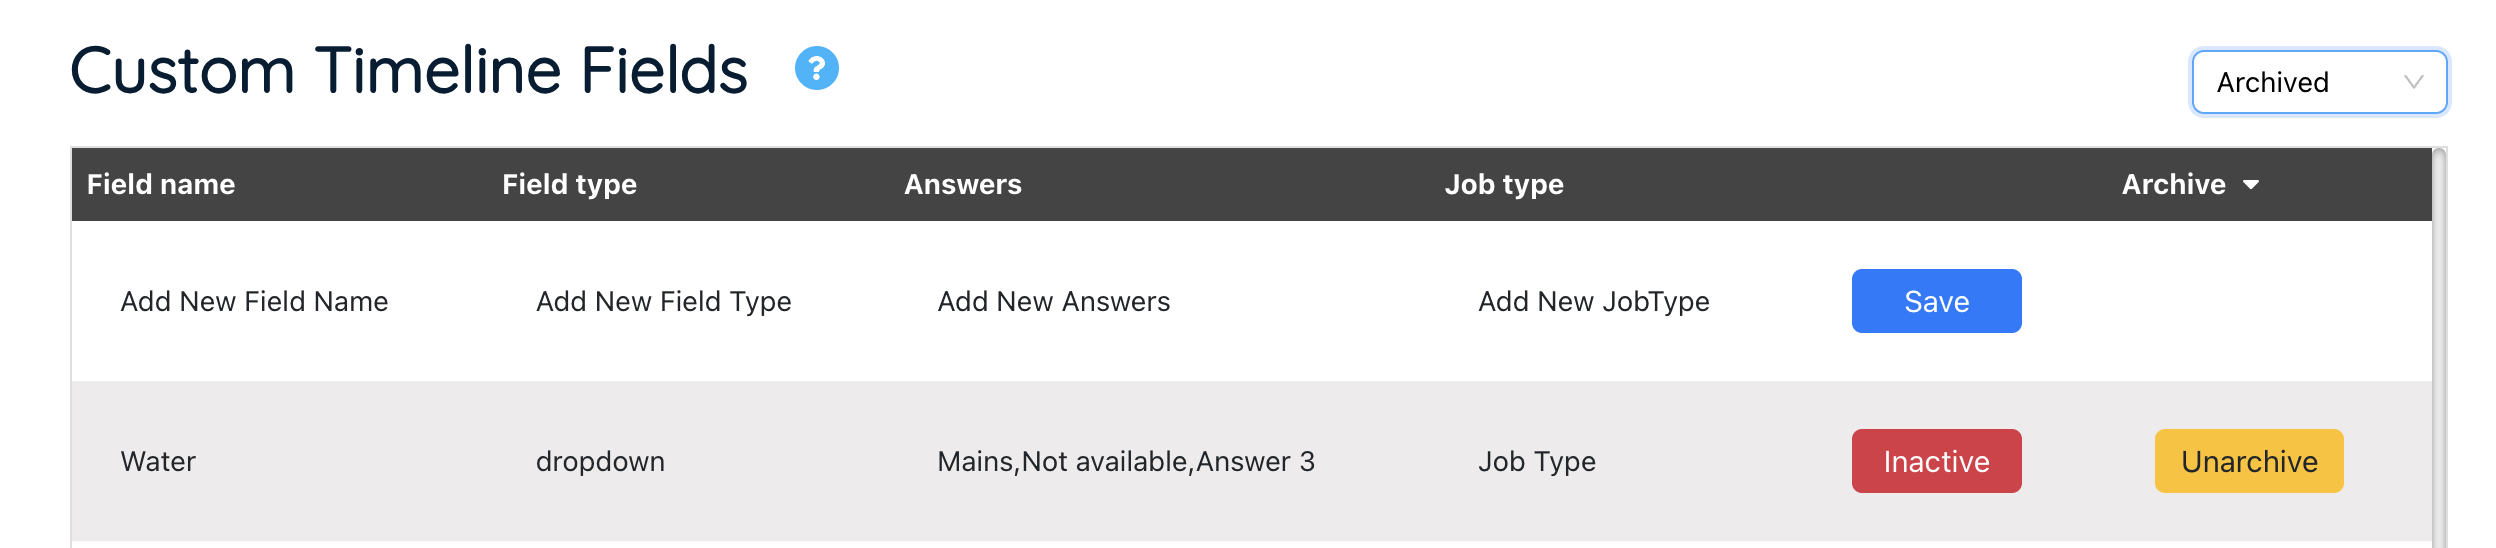The width and height of the screenshot is (2496, 548).
Task: Click the table's vertical scrollbar
Action: (2439, 350)
